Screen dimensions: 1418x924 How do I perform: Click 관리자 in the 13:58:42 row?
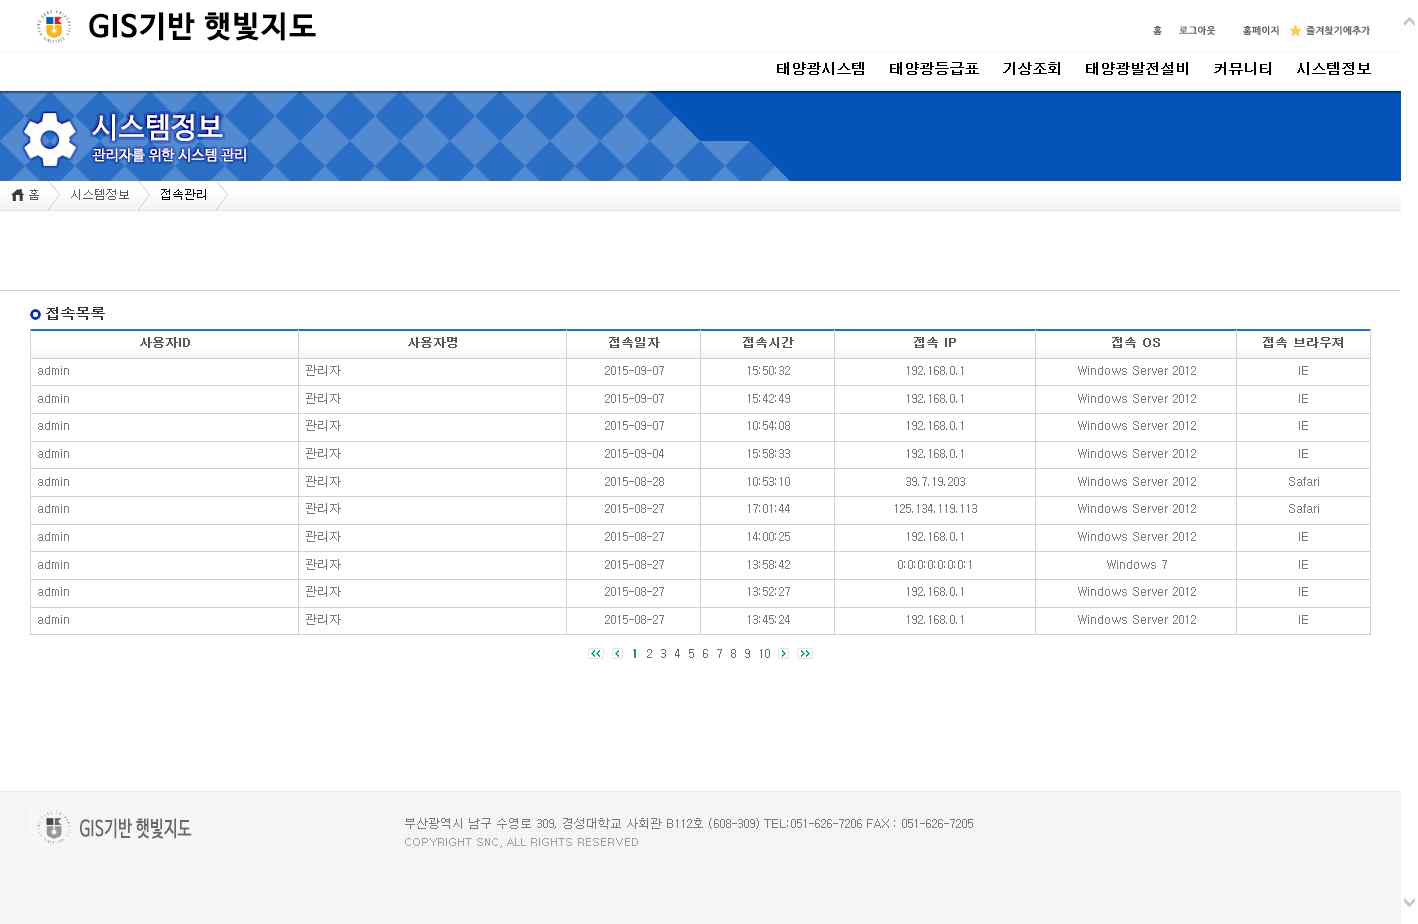[323, 565]
